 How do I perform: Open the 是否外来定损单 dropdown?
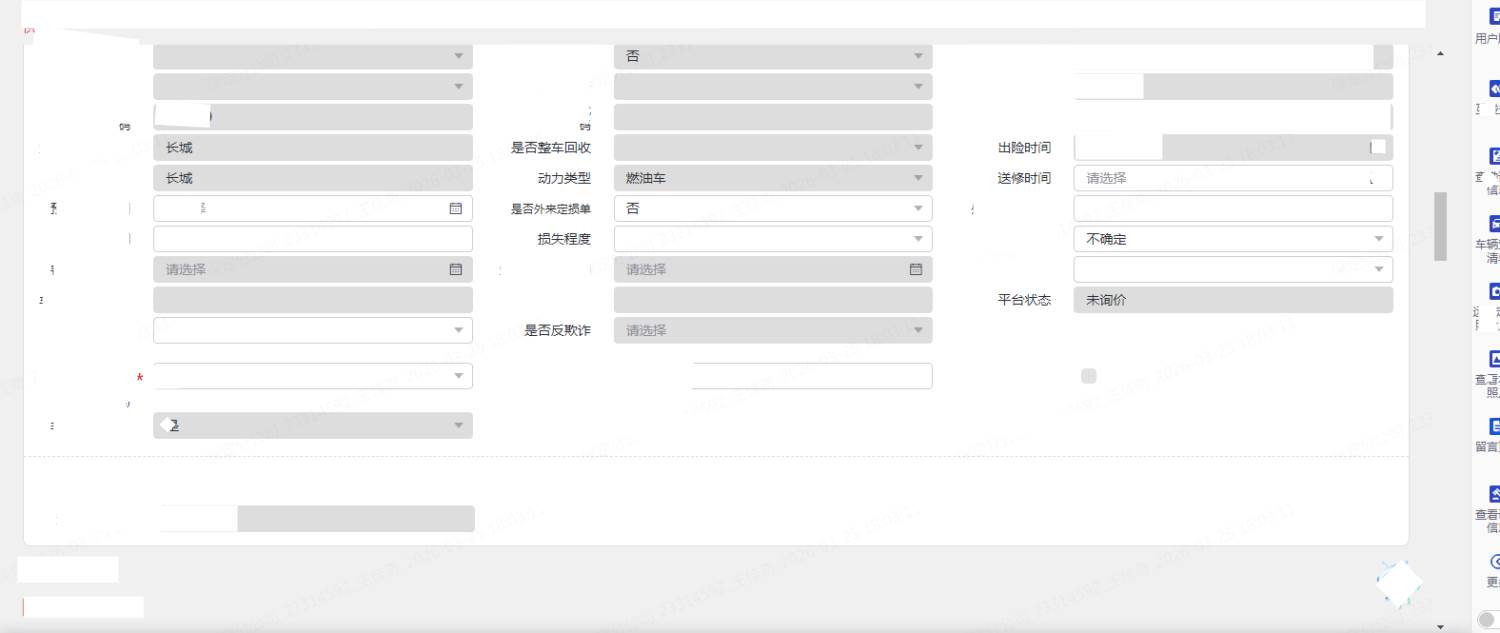[772, 208]
